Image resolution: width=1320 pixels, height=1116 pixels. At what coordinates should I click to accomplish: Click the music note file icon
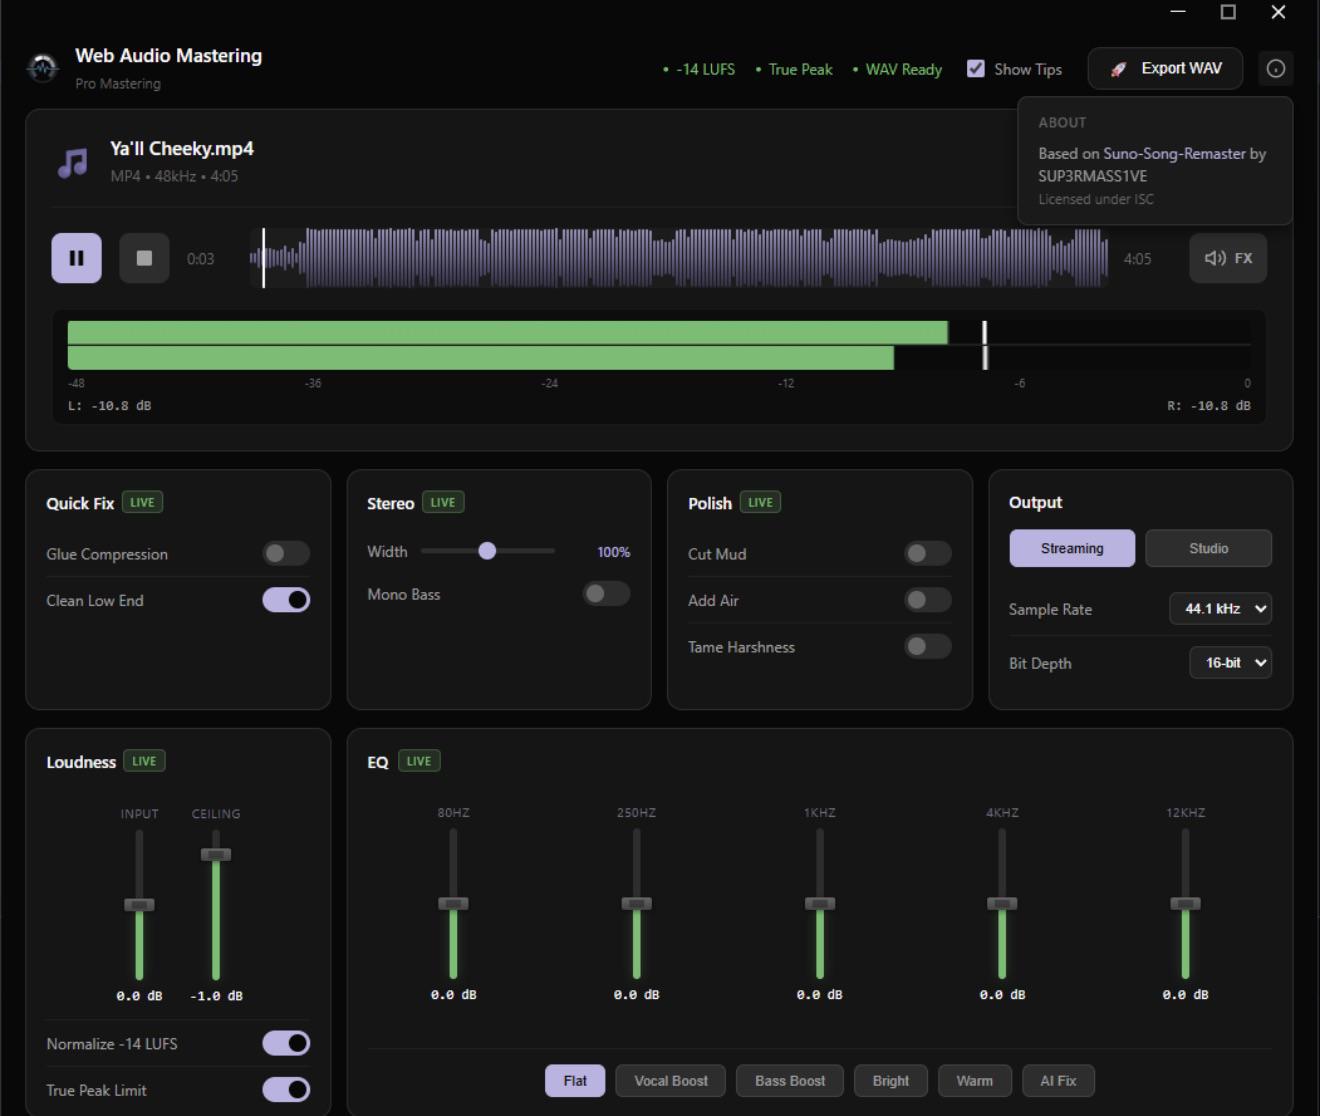73,162
